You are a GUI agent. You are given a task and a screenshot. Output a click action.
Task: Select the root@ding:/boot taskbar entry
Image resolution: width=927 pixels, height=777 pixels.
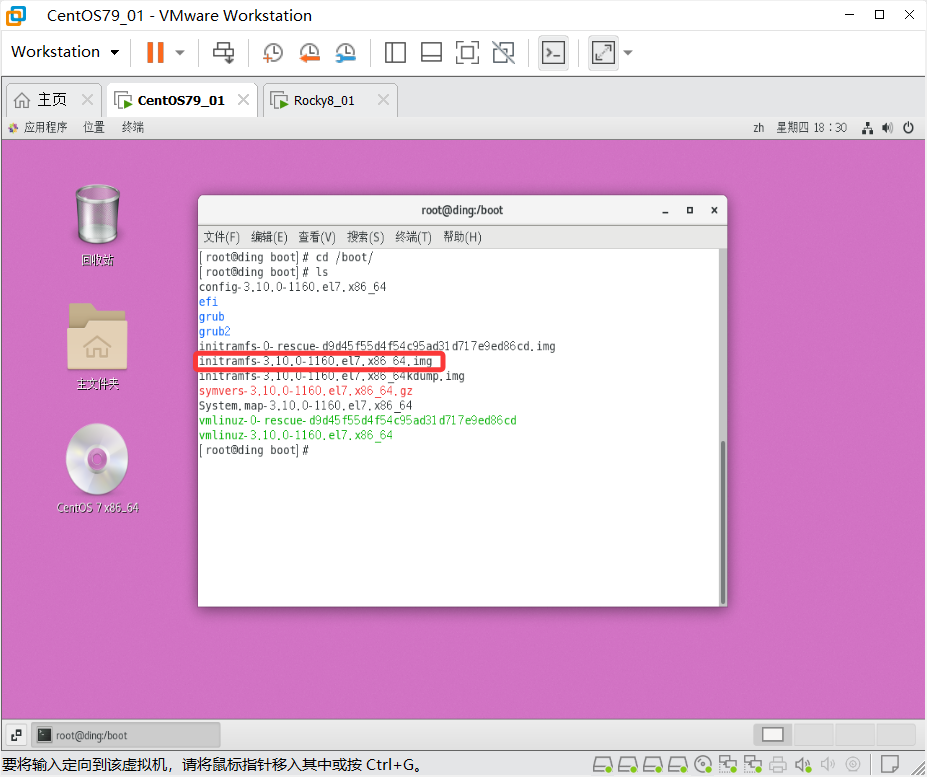click(125, 734)
